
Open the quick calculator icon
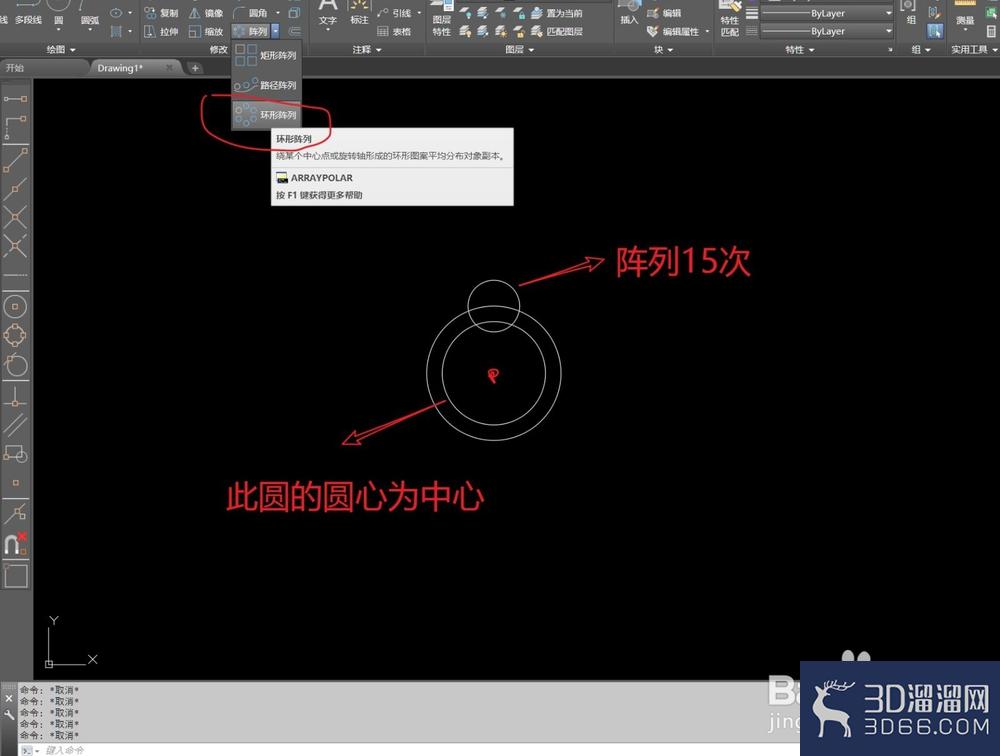point(991,30)
